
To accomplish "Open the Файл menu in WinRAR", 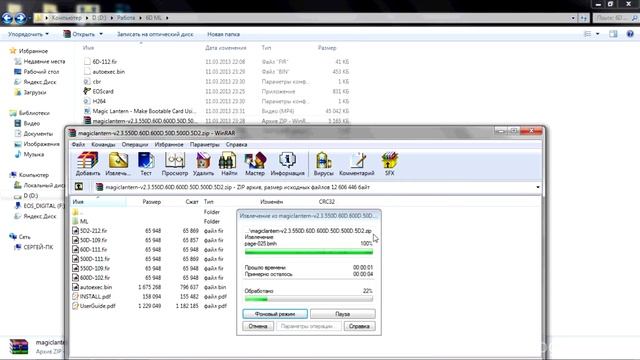I will point(78,144).
